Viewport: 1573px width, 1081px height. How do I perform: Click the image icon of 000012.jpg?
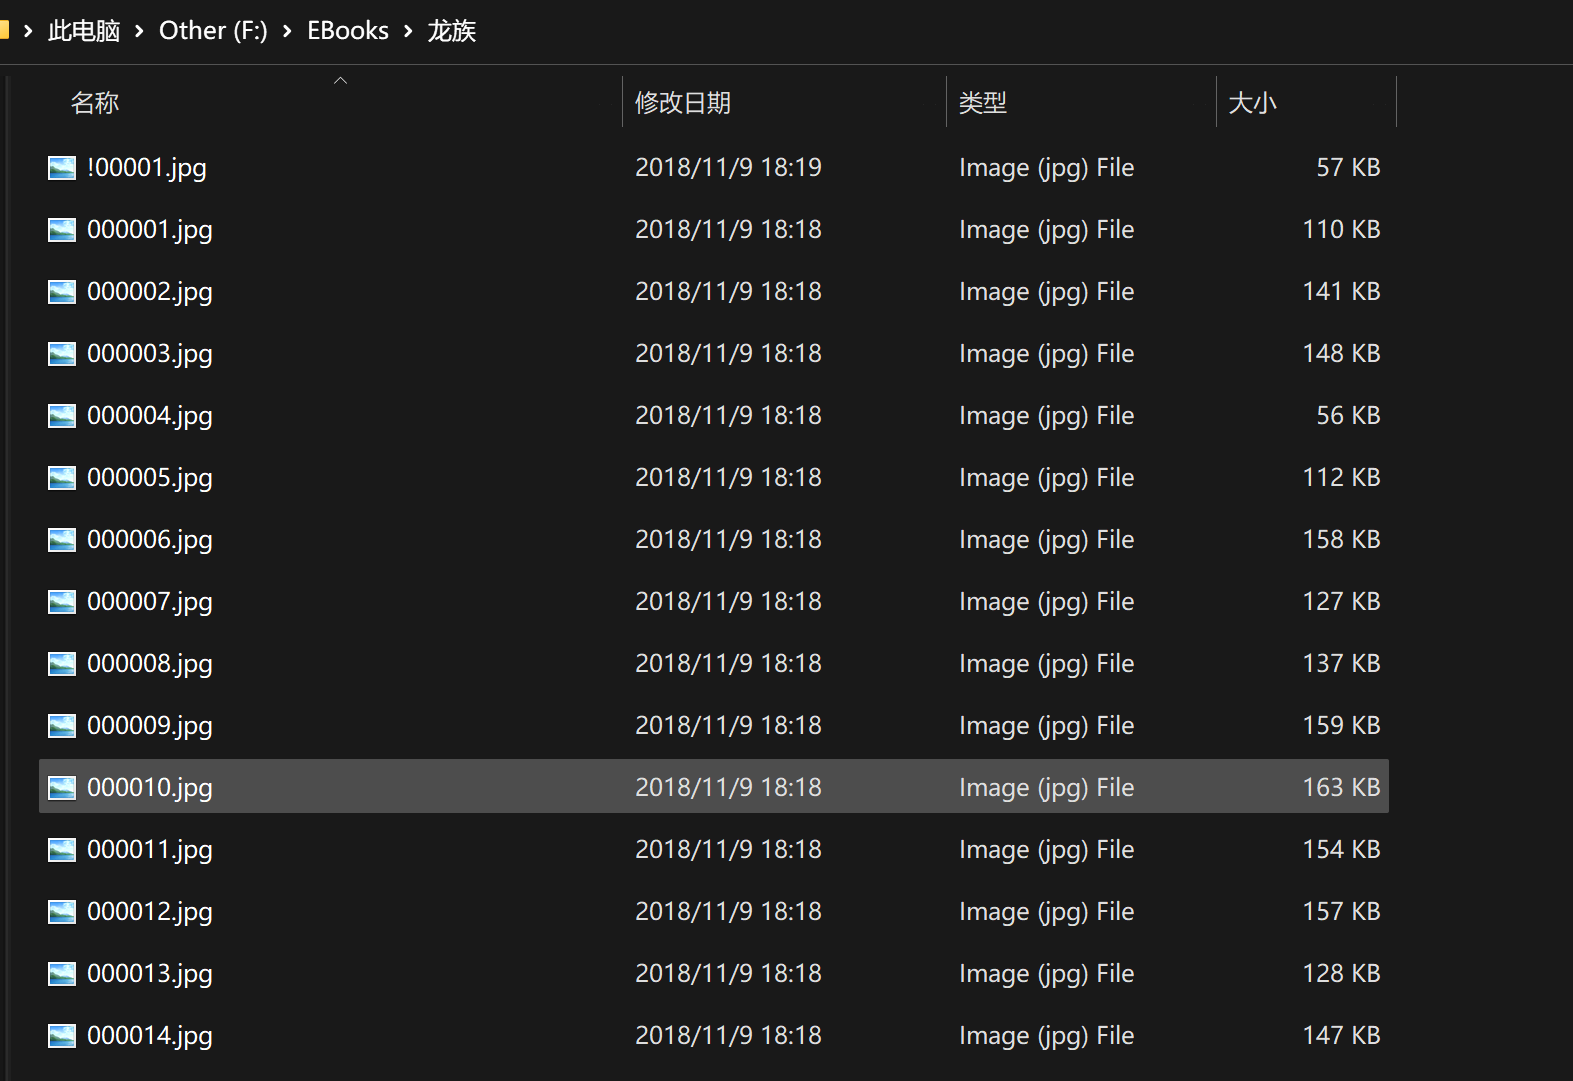(x=62, y=912)
